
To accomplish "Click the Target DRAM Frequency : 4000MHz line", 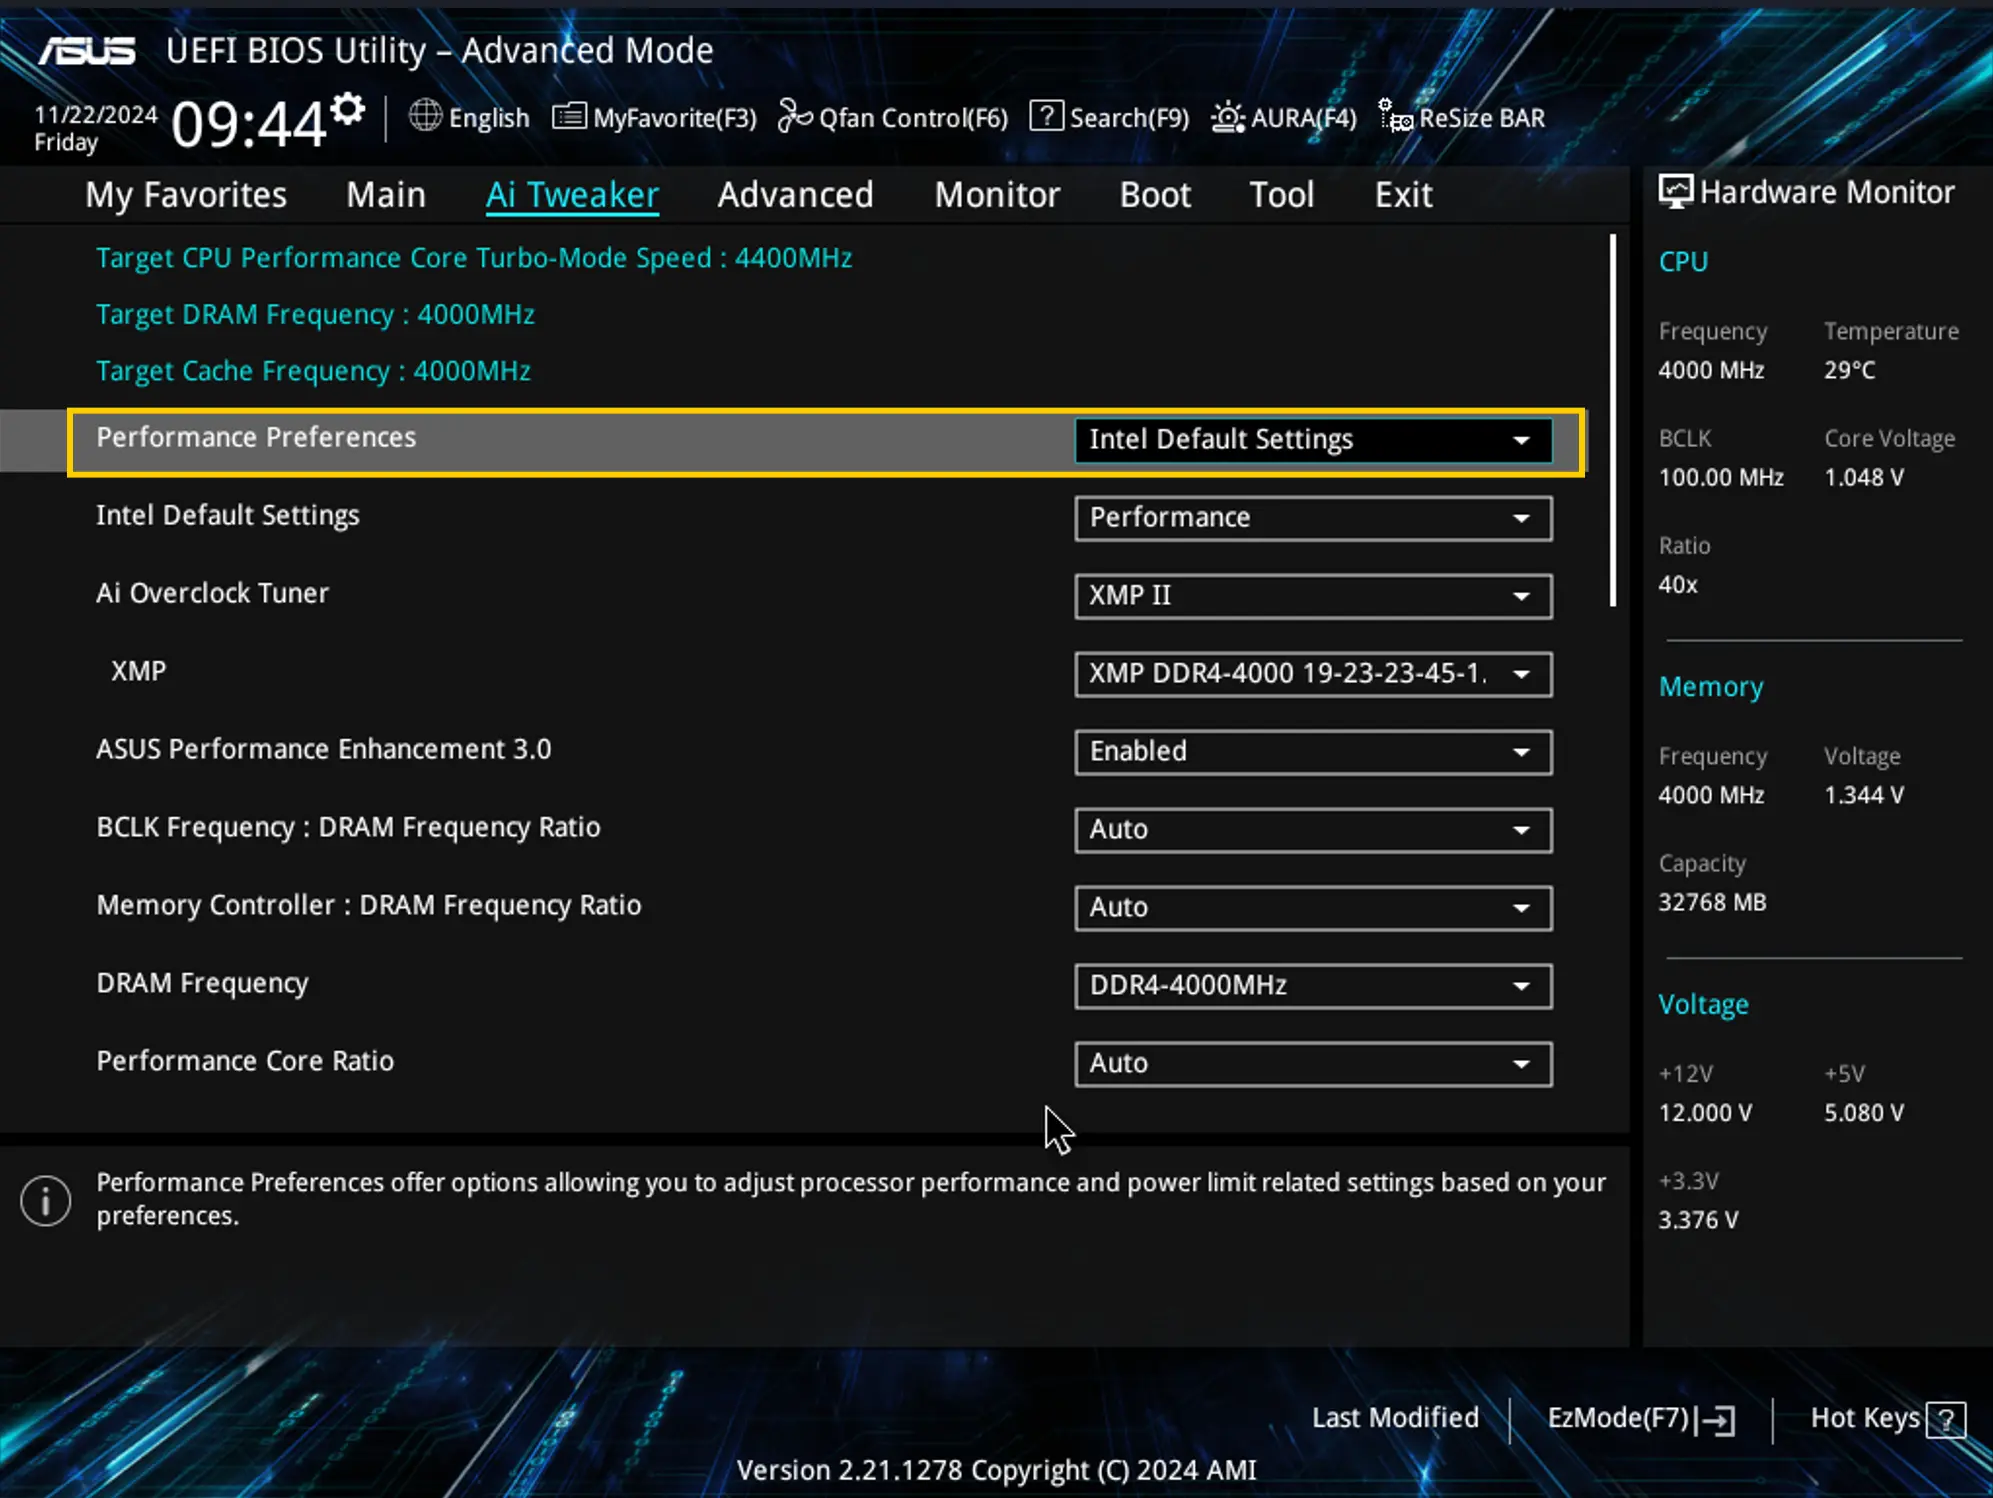I will coord(315,314).
